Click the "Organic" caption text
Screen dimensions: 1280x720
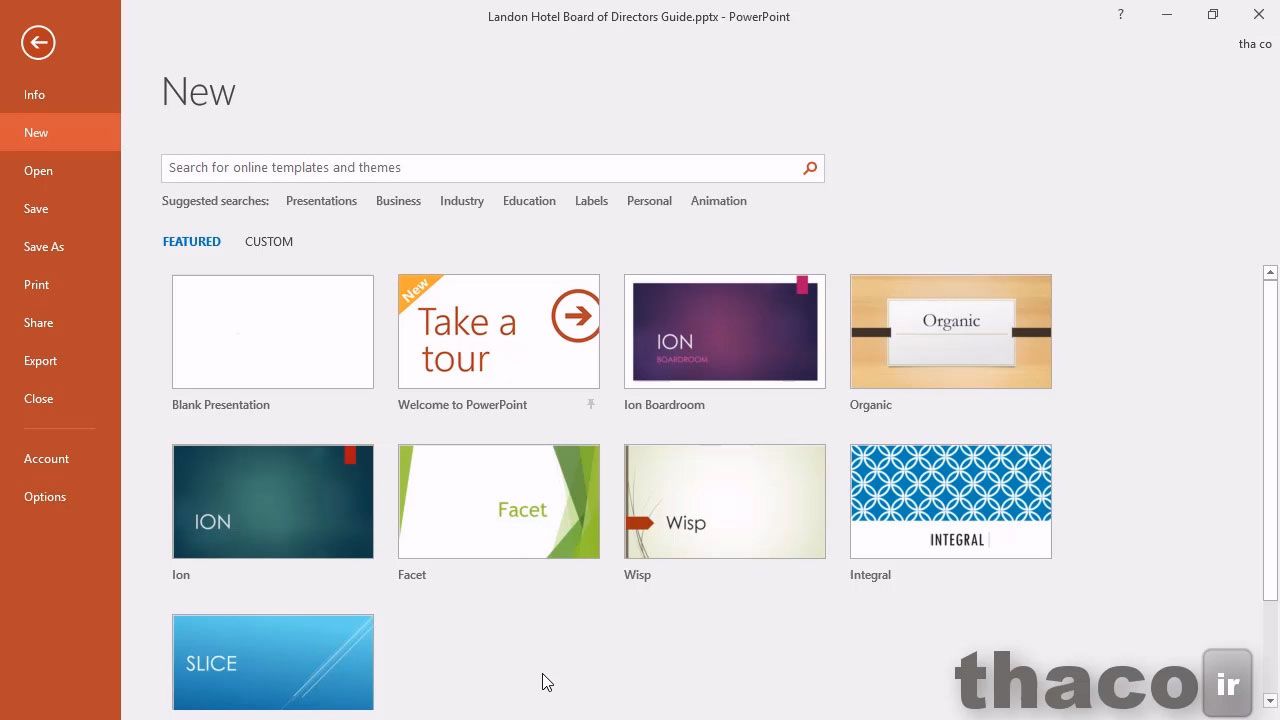click(x=871, y=405)
